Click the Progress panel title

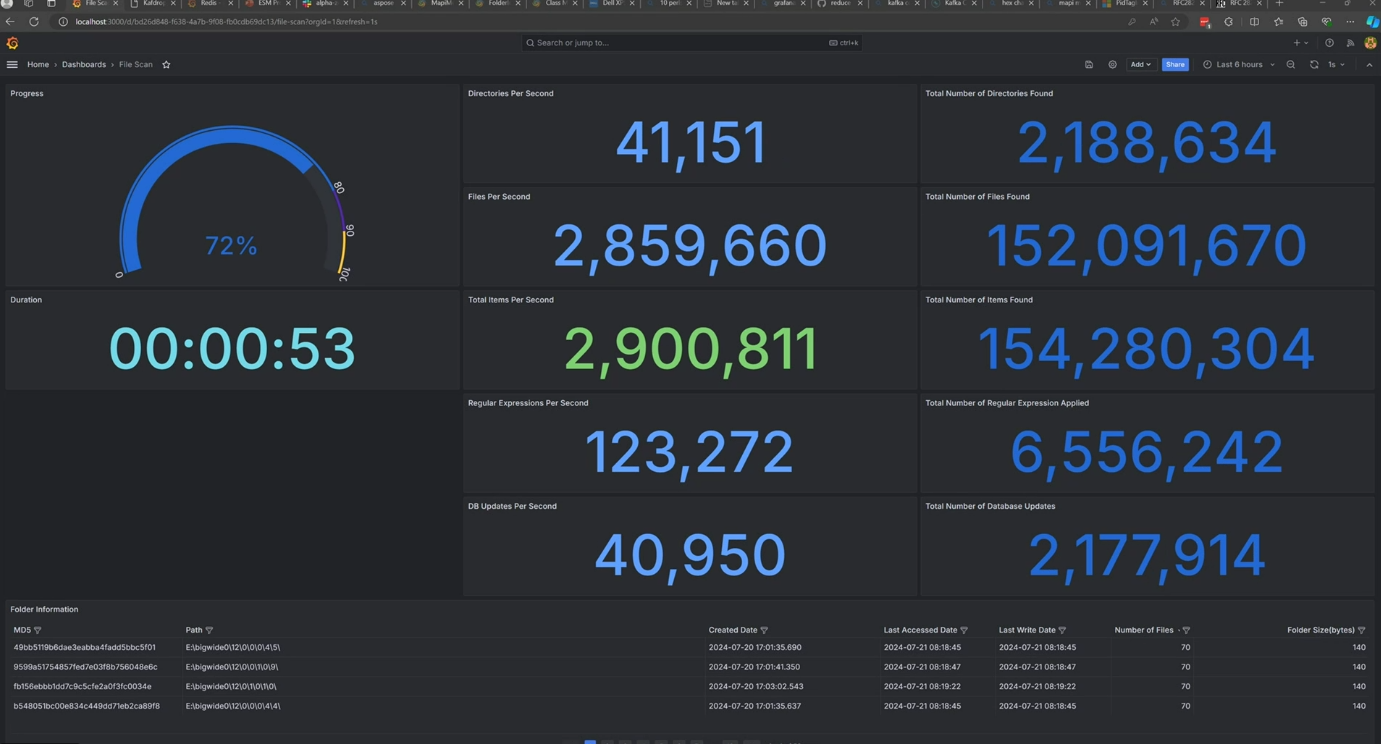(x=27, y=94)
